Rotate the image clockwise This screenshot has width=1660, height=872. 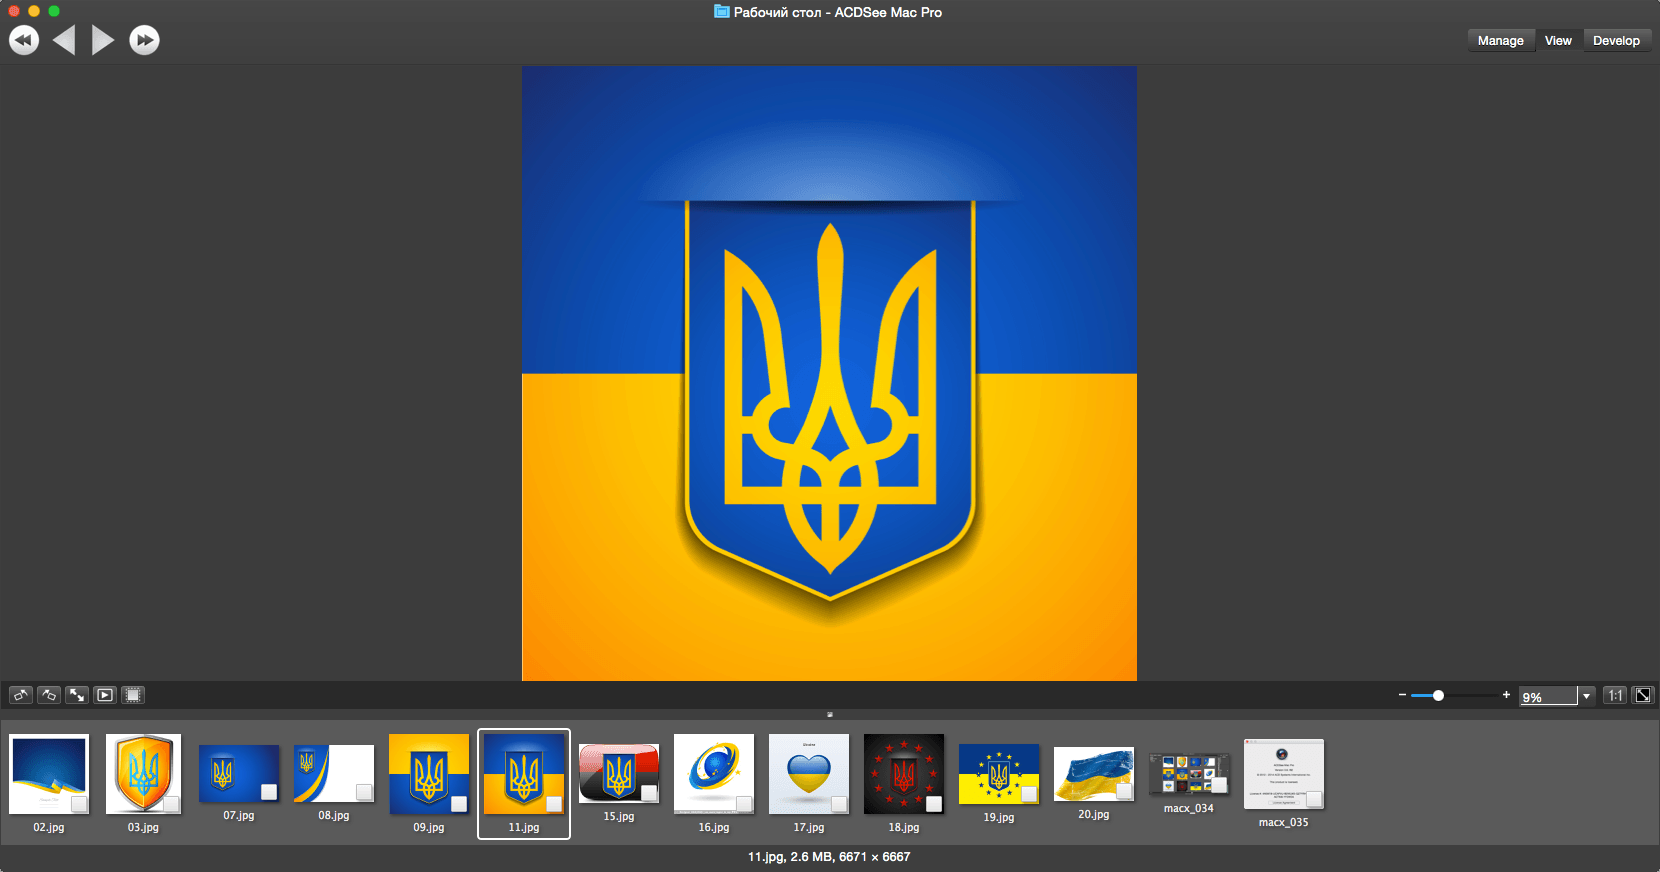[49, 695]
